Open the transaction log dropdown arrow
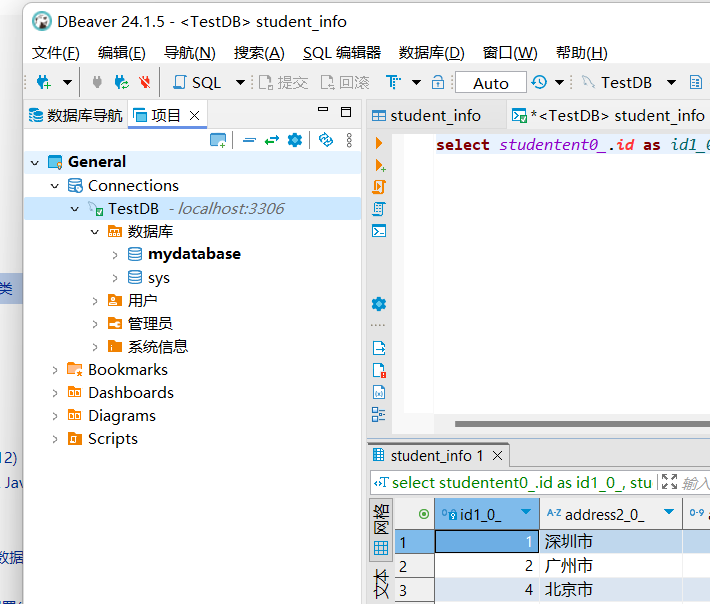 click(x=560, y=82)
